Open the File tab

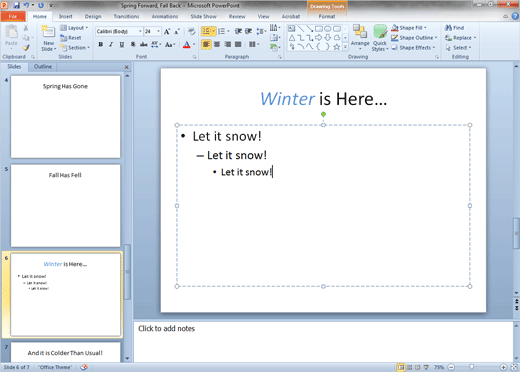click(x=13, y=16)
